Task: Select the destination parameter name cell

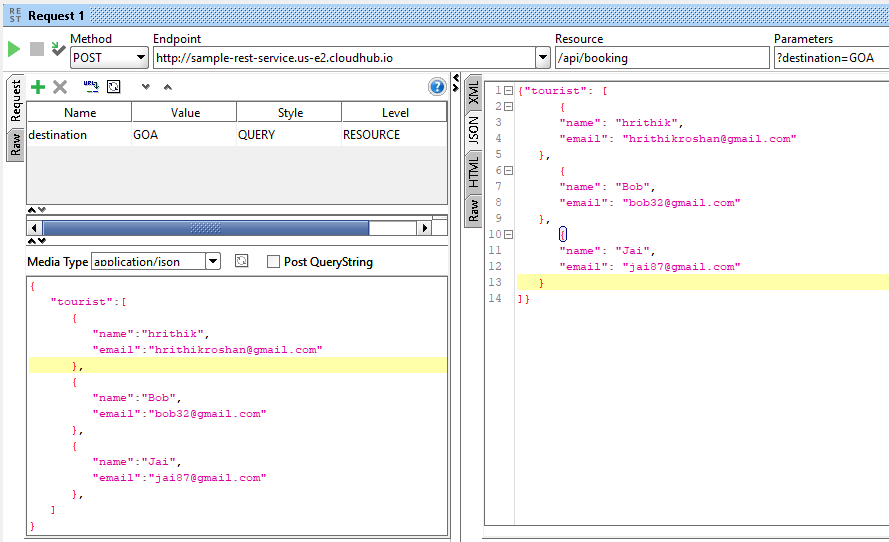Action: click(x=79, y=135)
